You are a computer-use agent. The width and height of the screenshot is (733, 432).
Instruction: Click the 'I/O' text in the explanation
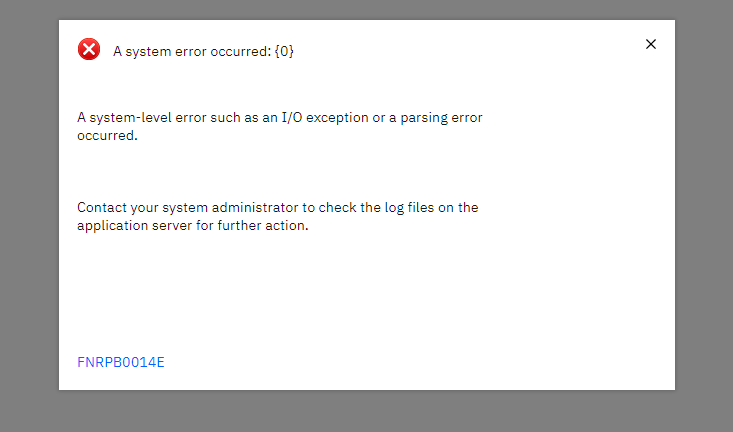[x=292, y=117]
